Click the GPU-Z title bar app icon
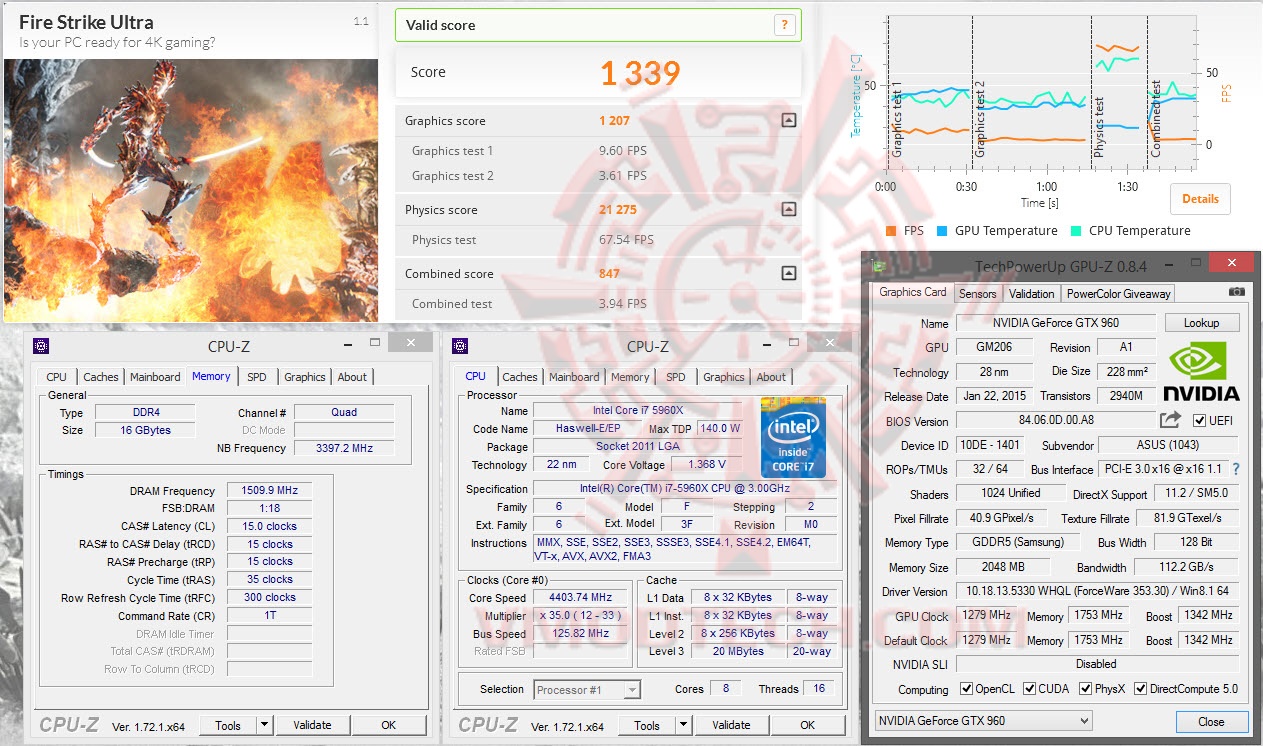1263x746 pixels. (879, 265)
